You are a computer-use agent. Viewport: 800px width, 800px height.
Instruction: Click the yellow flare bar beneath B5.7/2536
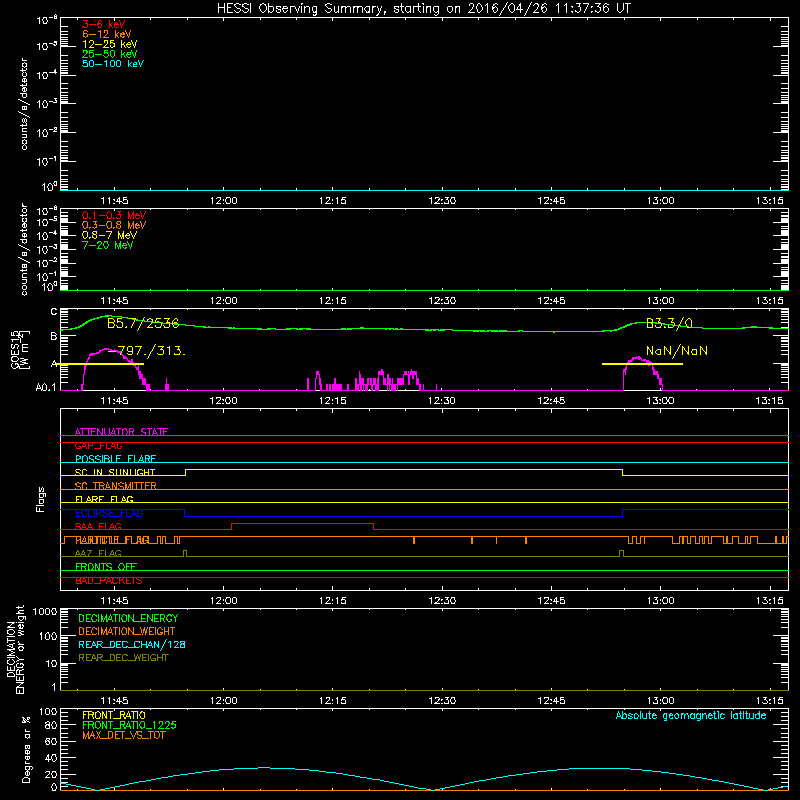tap(100, 364)
